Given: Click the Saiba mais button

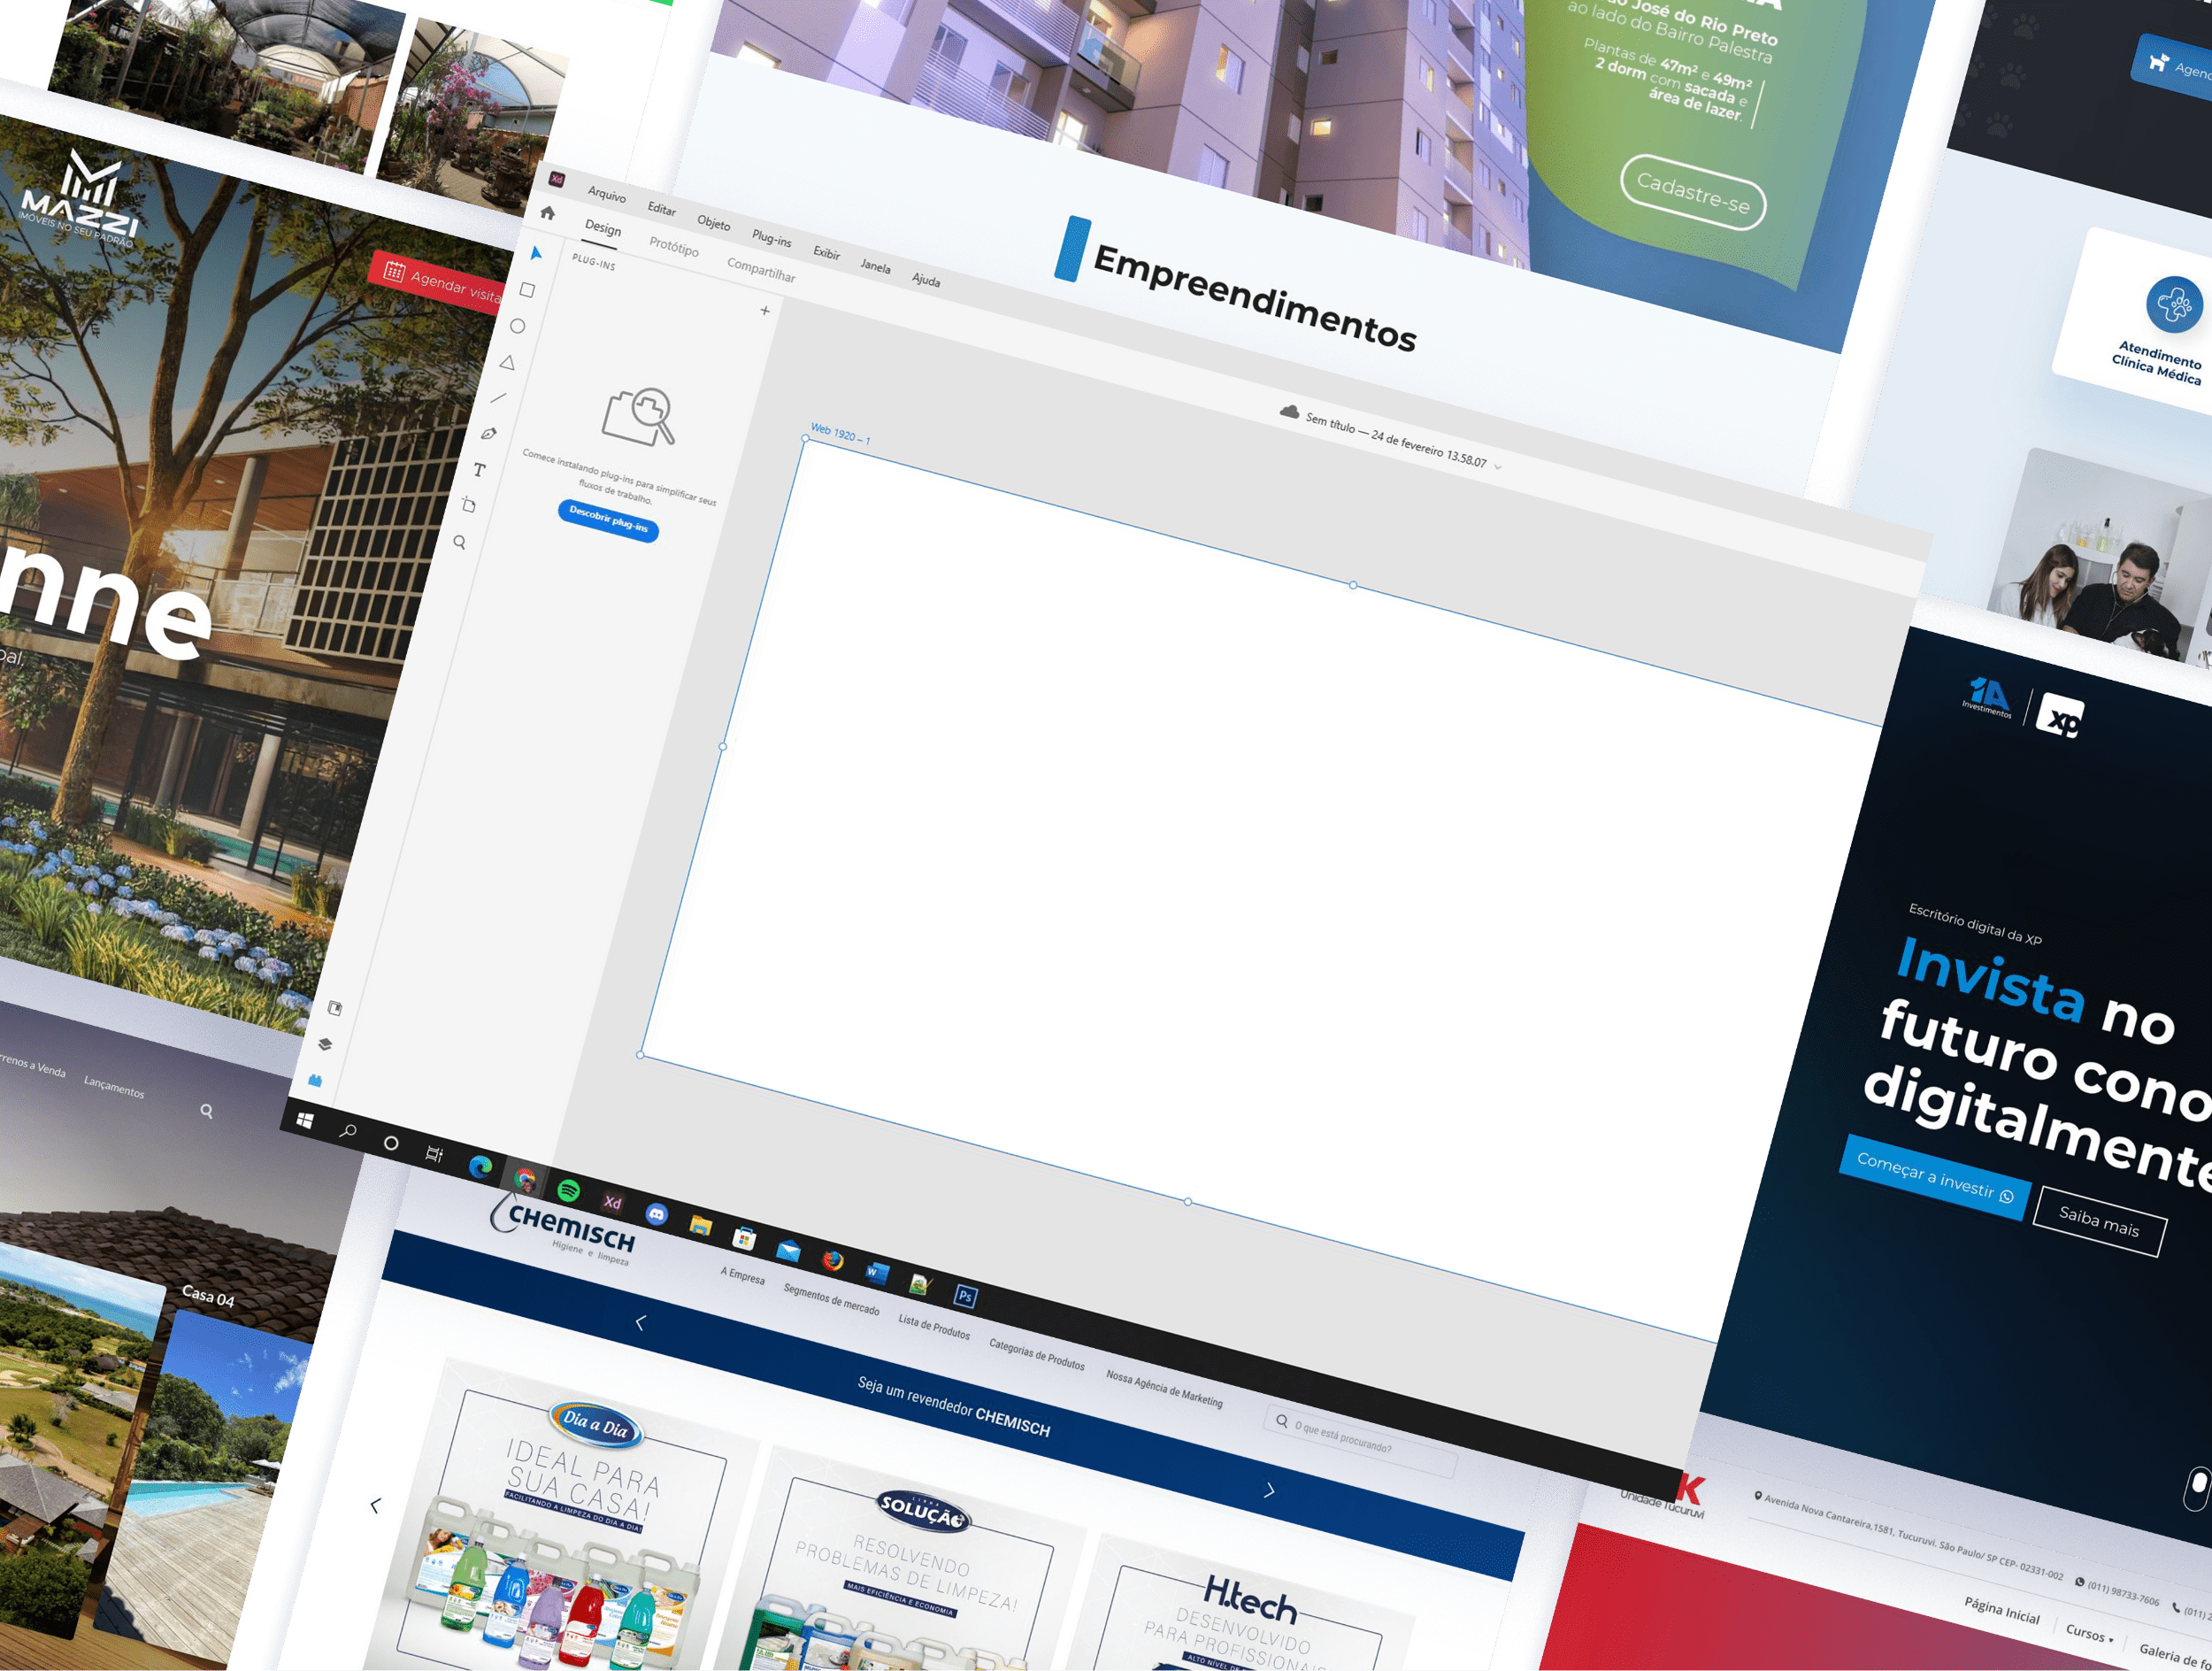Looking at the screenshot, I should pyautogui.click(x=2100, y=1221).
